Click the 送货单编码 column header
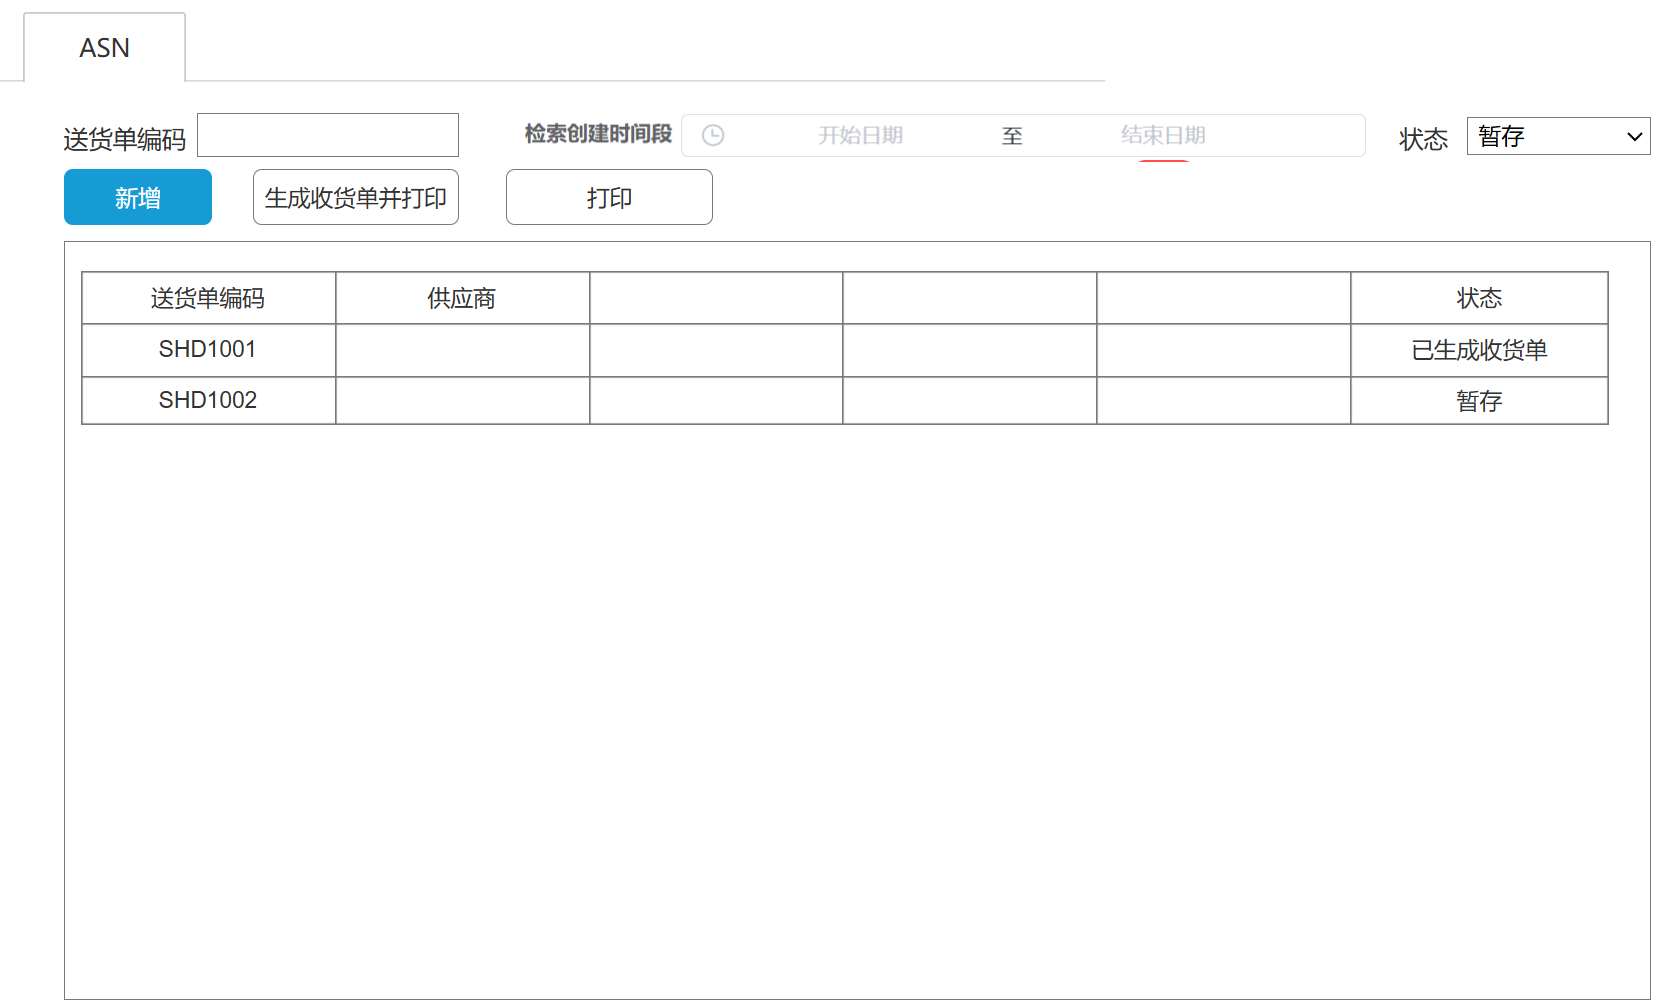Image resolution: width=1676 pixels, height=1006 pixels. click(208, 298)
